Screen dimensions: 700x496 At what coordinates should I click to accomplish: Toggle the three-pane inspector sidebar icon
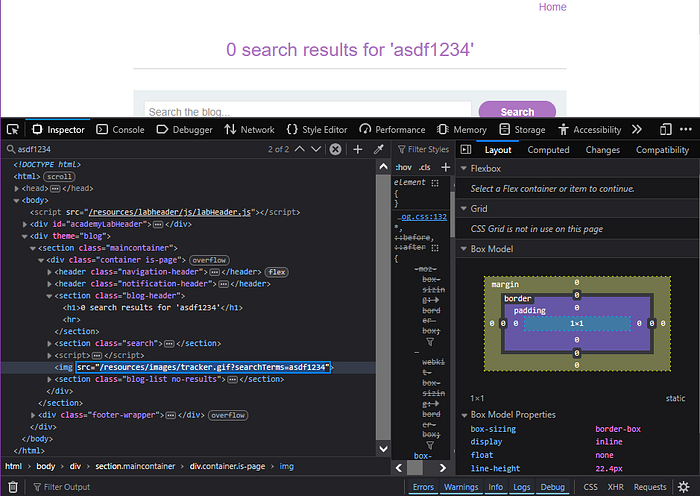point(466,149)
